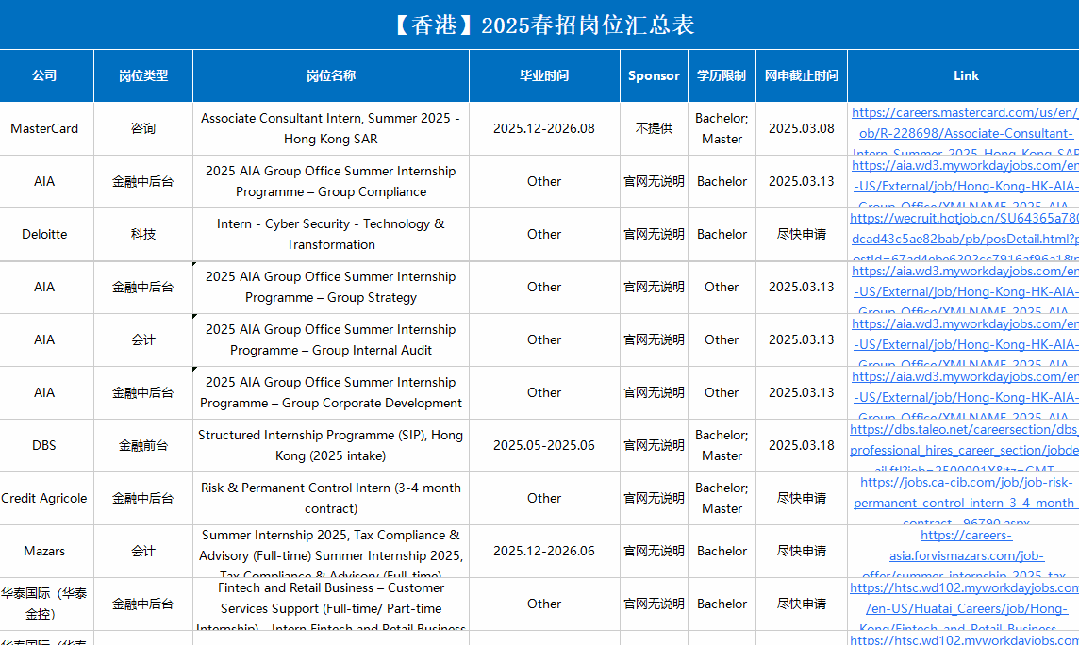Open the 华泰国际 htsc workdayjobs link
The image size is (1079, 645).
point(965,604)
